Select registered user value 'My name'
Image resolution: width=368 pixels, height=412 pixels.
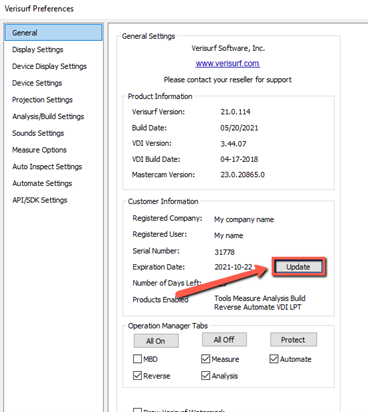point(229,235)
